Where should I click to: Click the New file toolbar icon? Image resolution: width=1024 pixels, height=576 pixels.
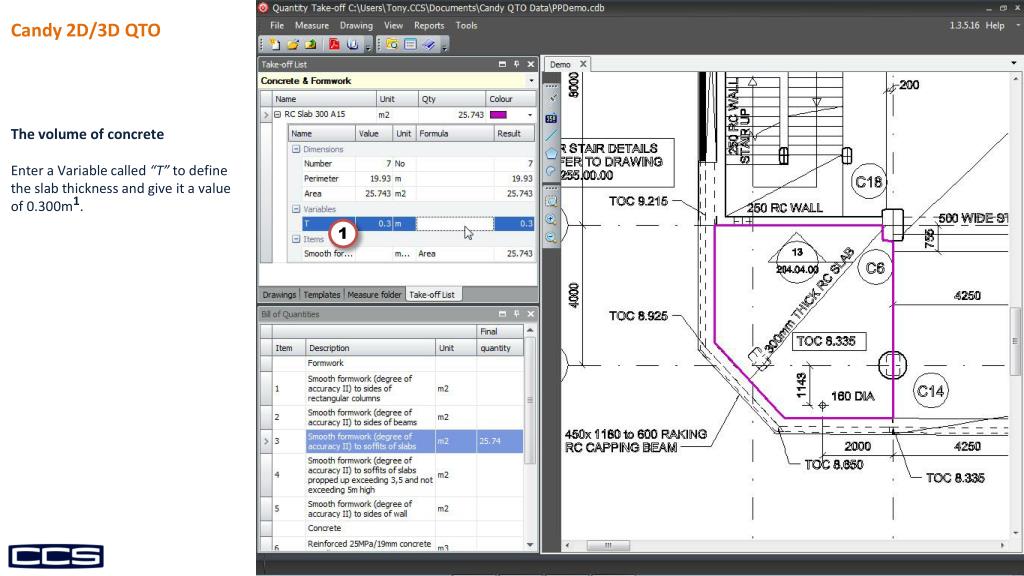pyautogui.click(x=275, y=44)
